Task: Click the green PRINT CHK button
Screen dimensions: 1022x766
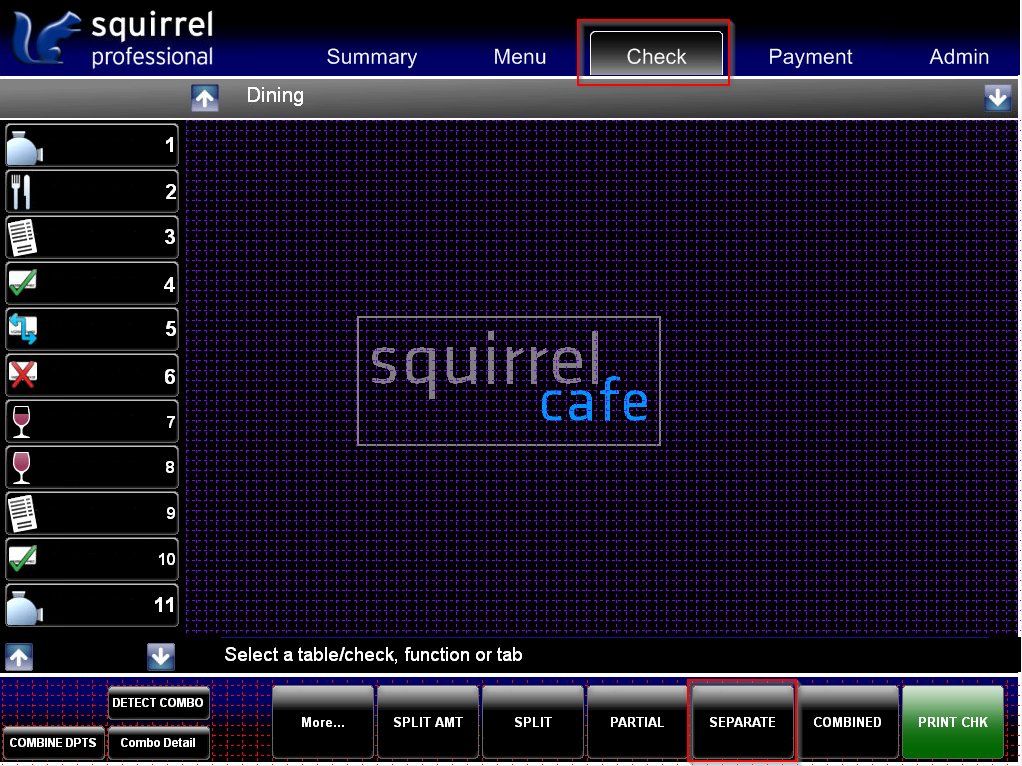Action: click(952, 722)
